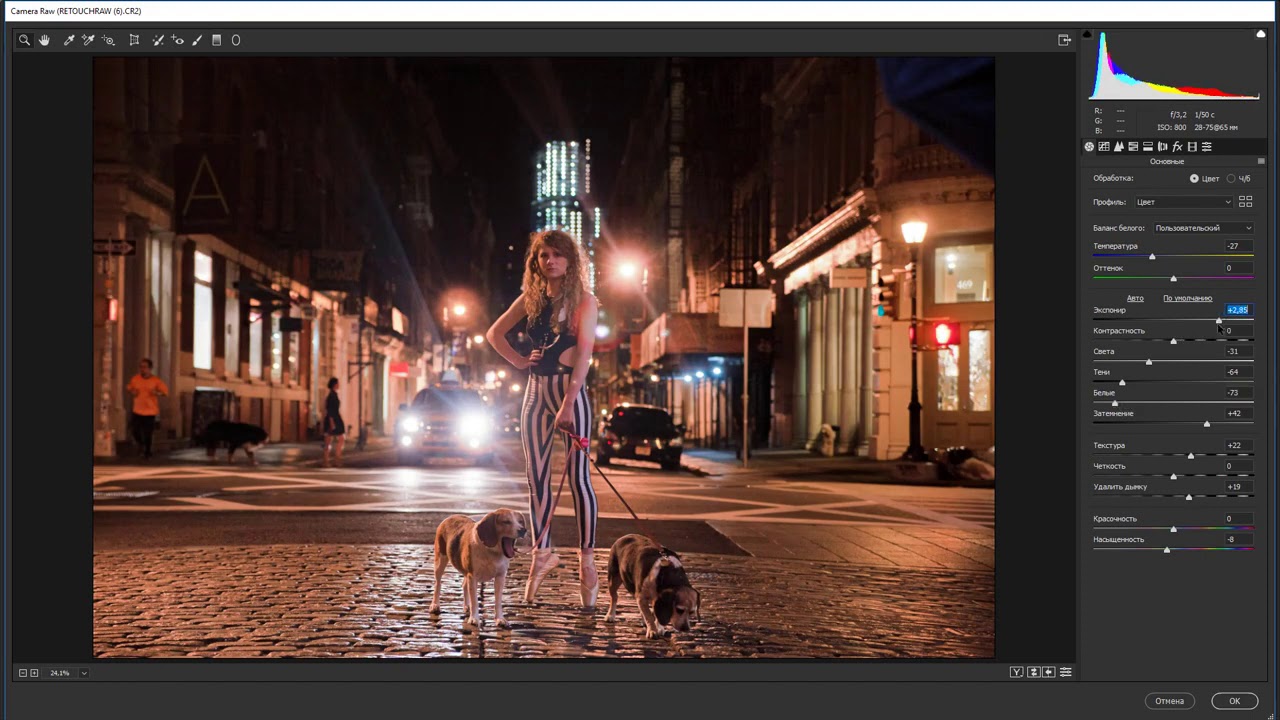Screen dimensions: 1280x720
Task: Cycle before/after views with Y icon
Action: tap(1017, 672)
